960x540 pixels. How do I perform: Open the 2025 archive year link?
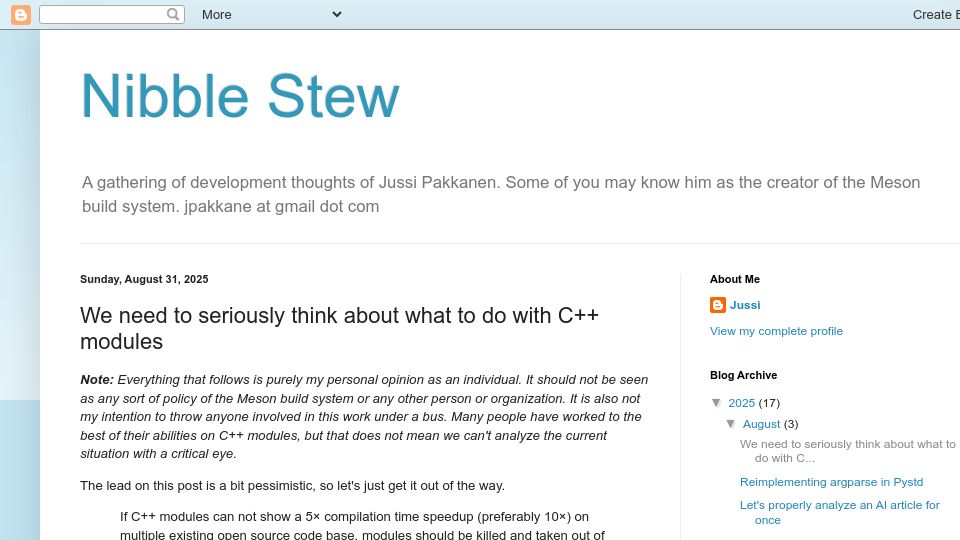coord(741,403)
